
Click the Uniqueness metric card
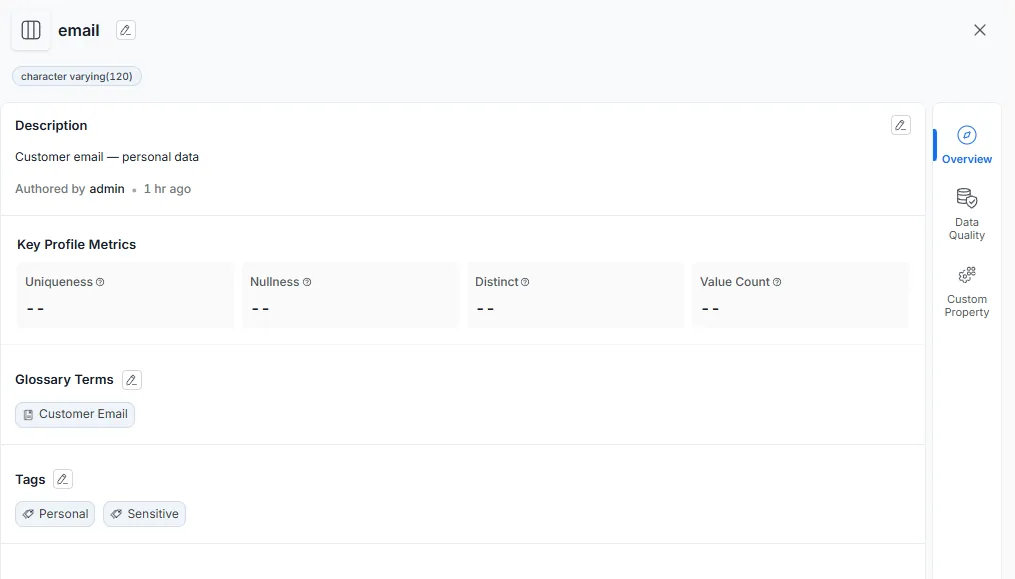pyautogui.click(x=125, y=295)
